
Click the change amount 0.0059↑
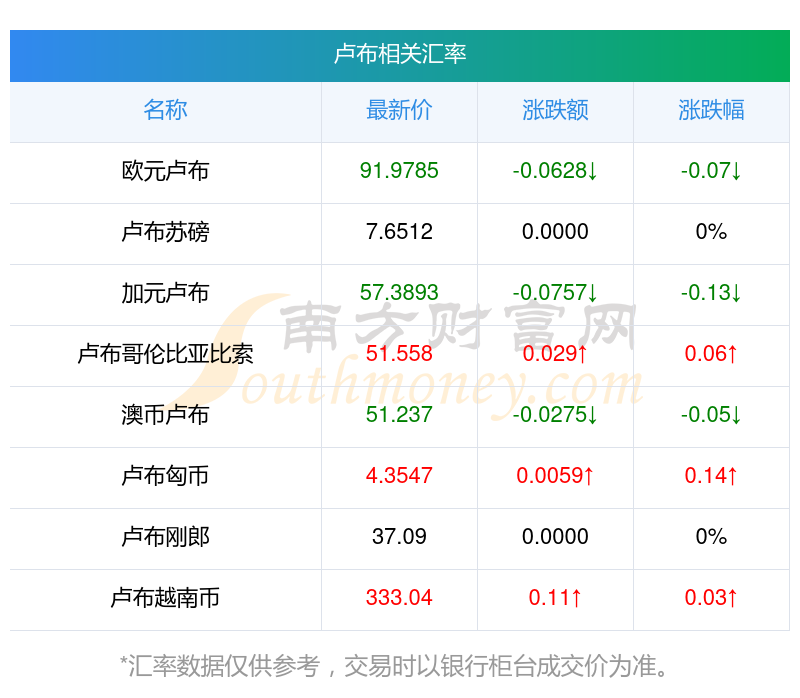(x=555, y=476)
